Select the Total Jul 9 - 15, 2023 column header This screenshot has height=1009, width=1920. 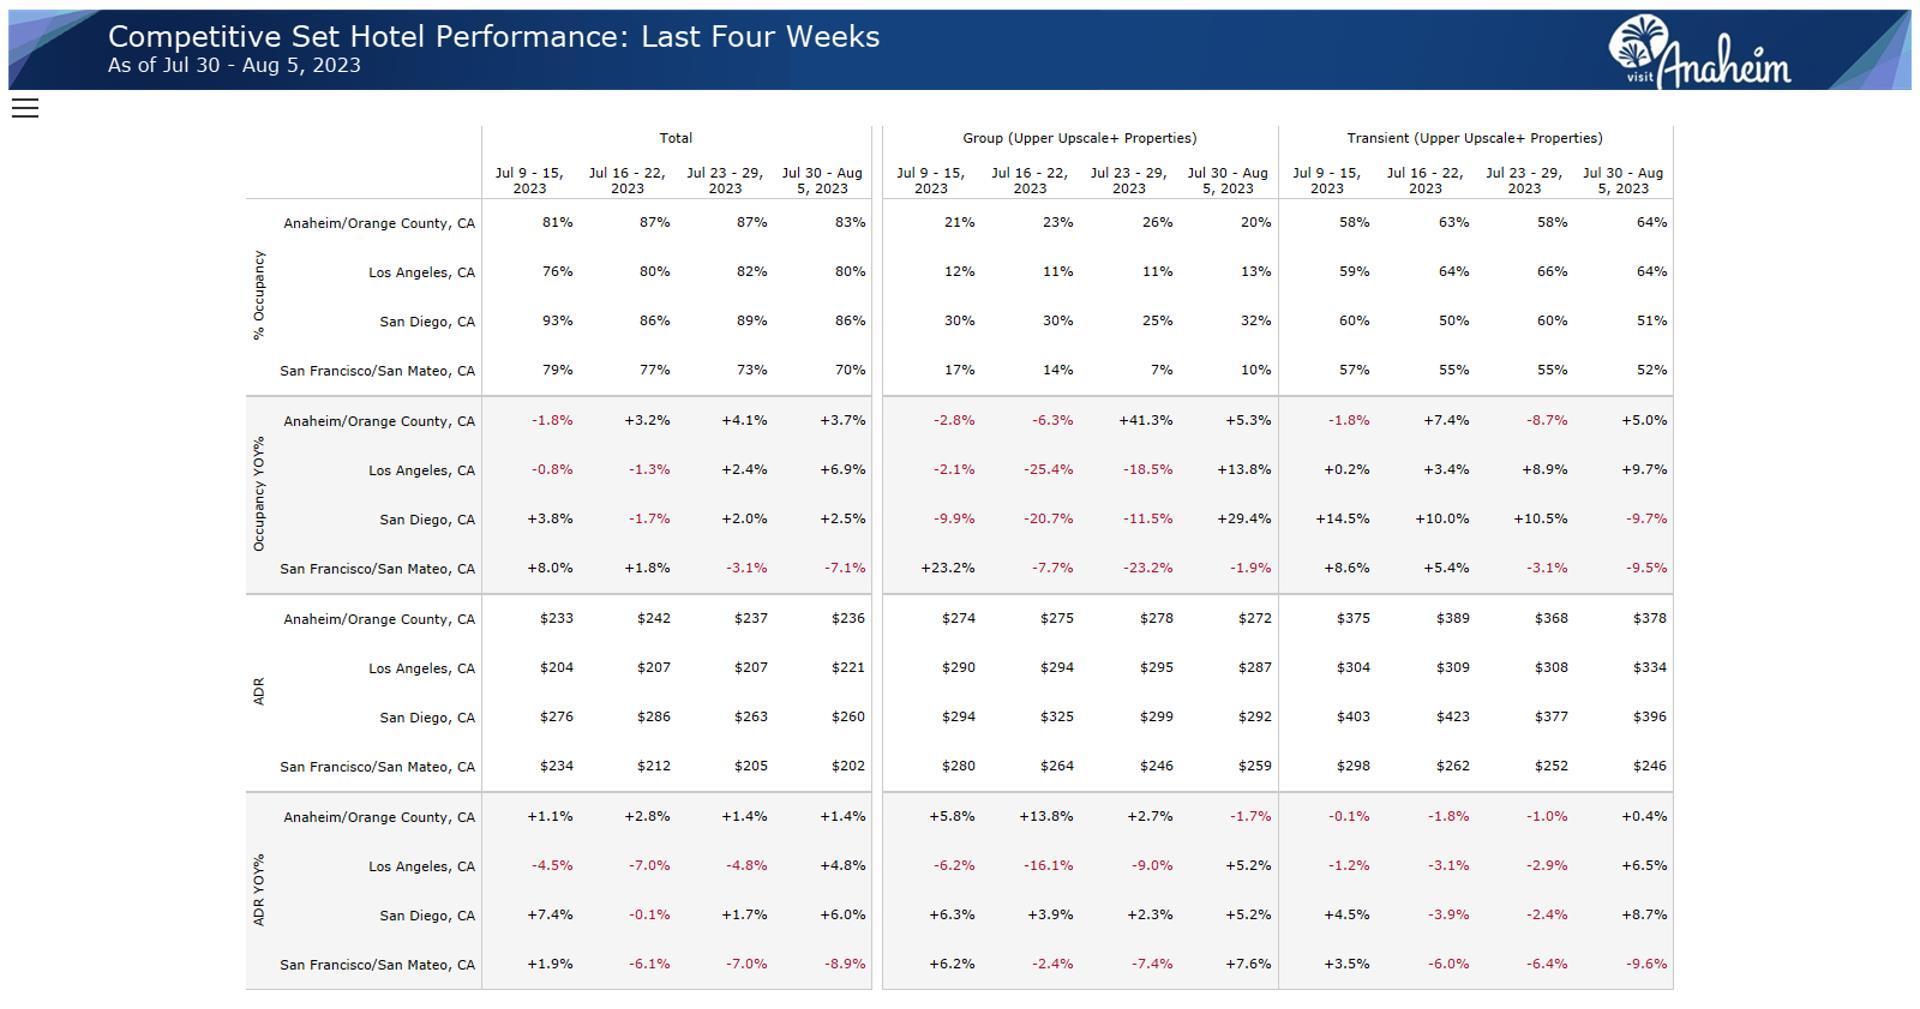tap(530, 181)
